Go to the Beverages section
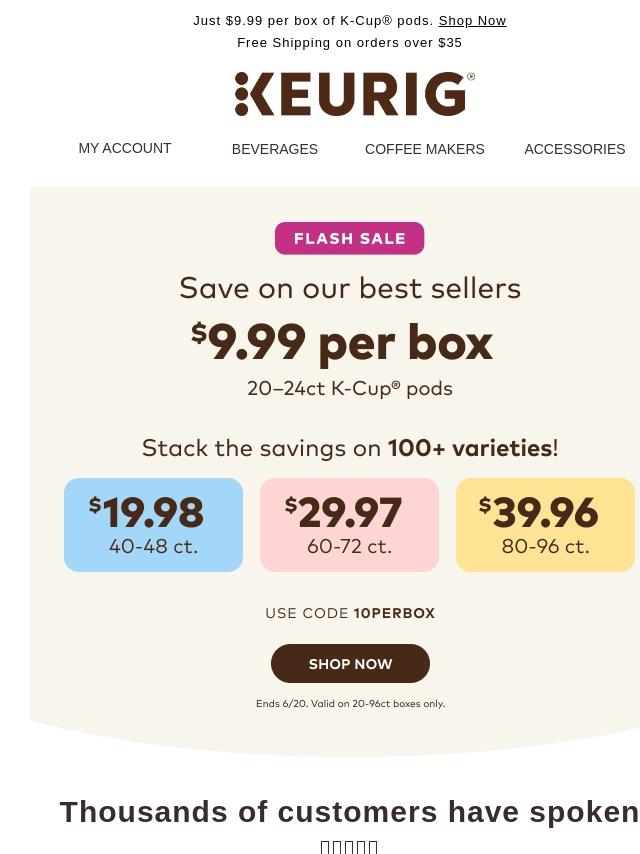Viewport: 640px width, 854px height. (x=275, y=149)
